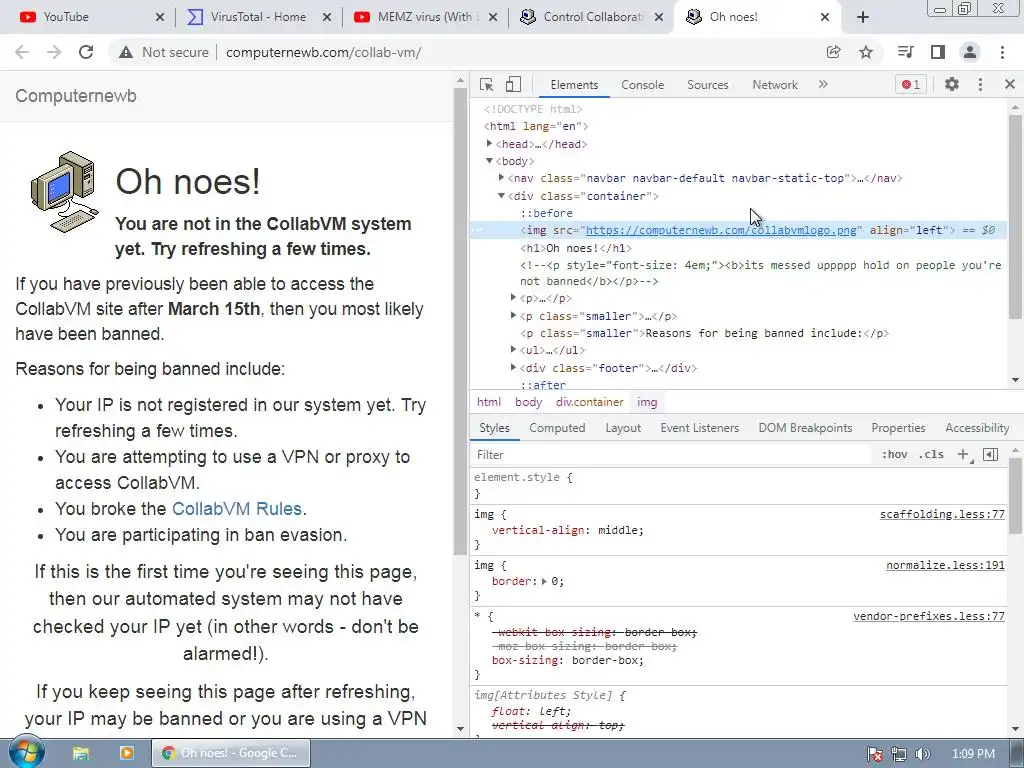Open the Properties tab

coord(898,428)
